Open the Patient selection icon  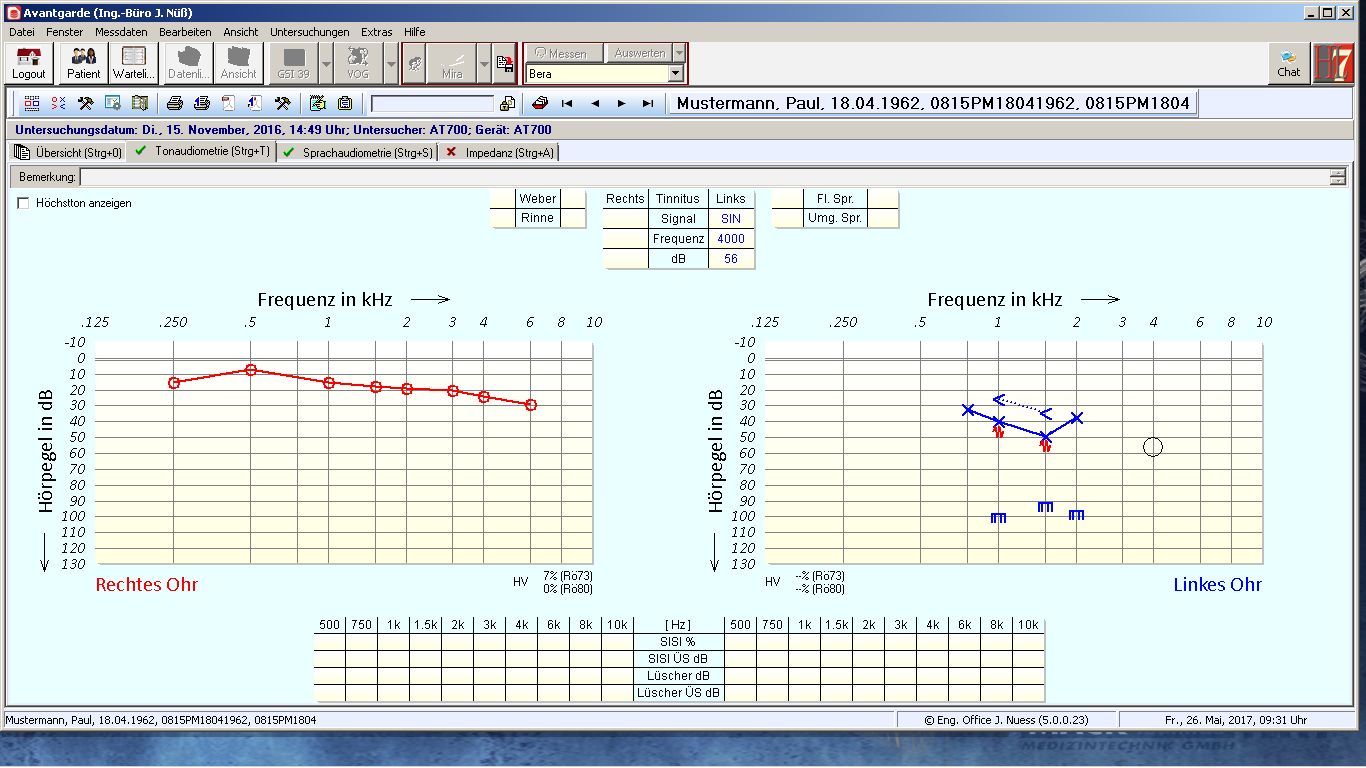point(84,62)
